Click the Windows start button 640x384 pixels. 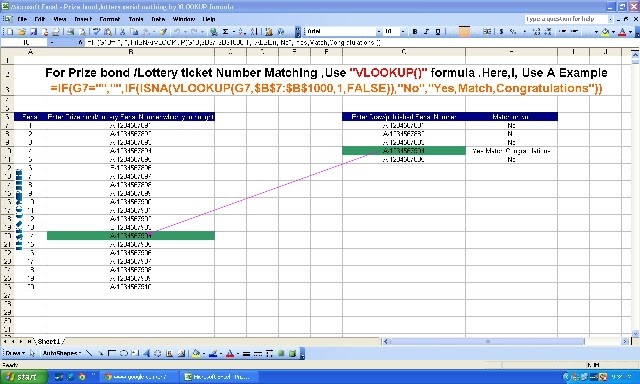[24, 377]
